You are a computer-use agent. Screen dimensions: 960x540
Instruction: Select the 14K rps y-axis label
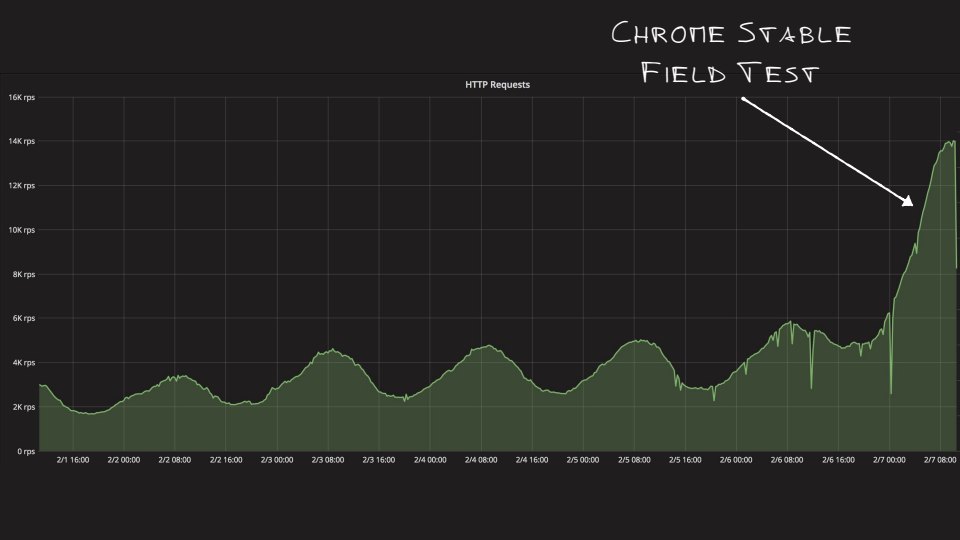[x=21, y=141]
